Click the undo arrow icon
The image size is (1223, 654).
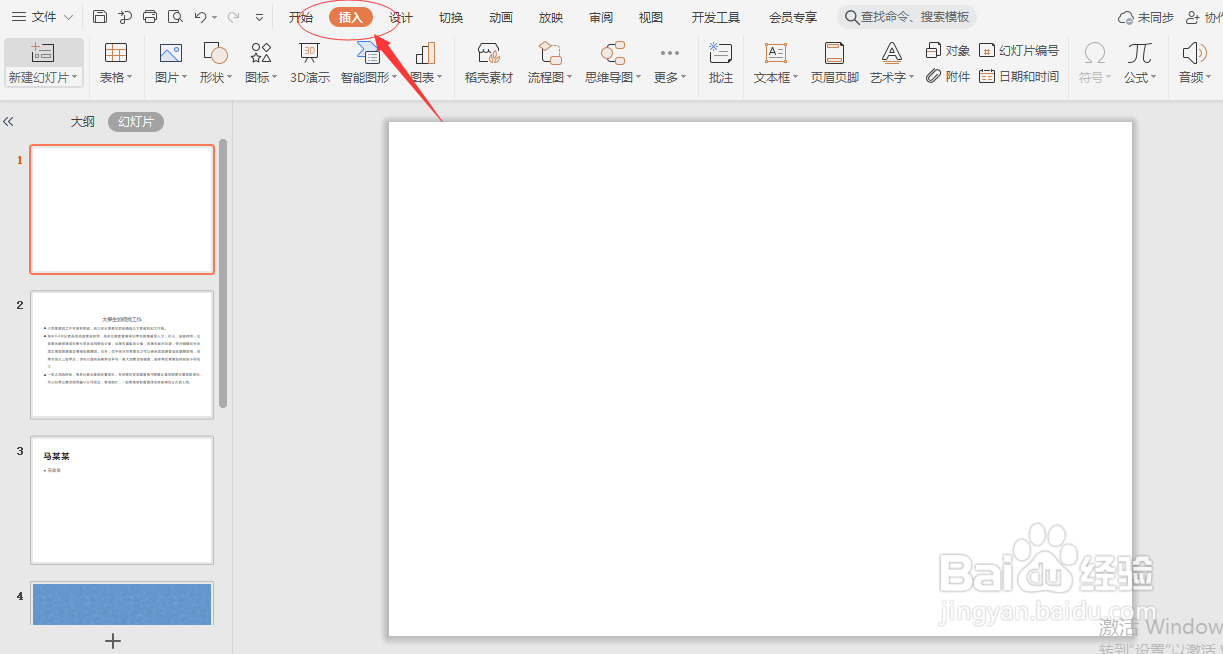[x=201, y=17]
